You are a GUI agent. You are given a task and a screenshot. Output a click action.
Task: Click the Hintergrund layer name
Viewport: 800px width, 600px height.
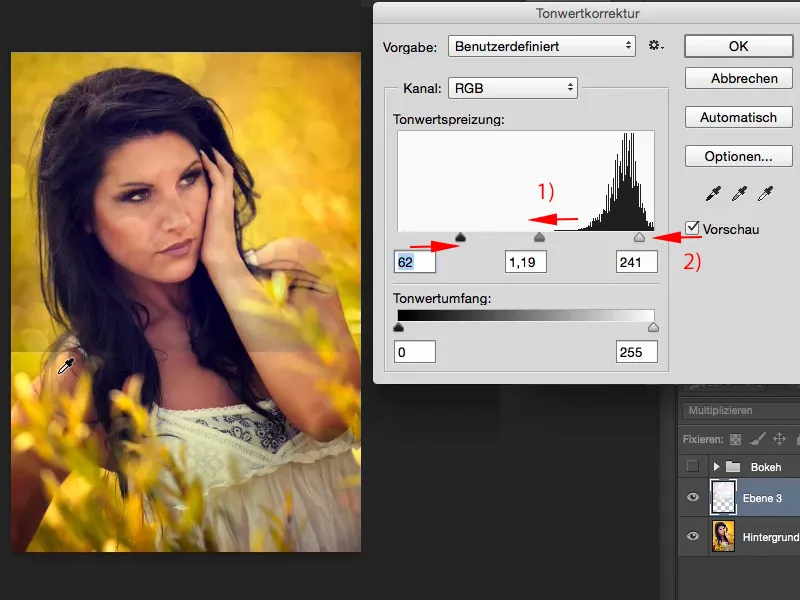[771, 537]
